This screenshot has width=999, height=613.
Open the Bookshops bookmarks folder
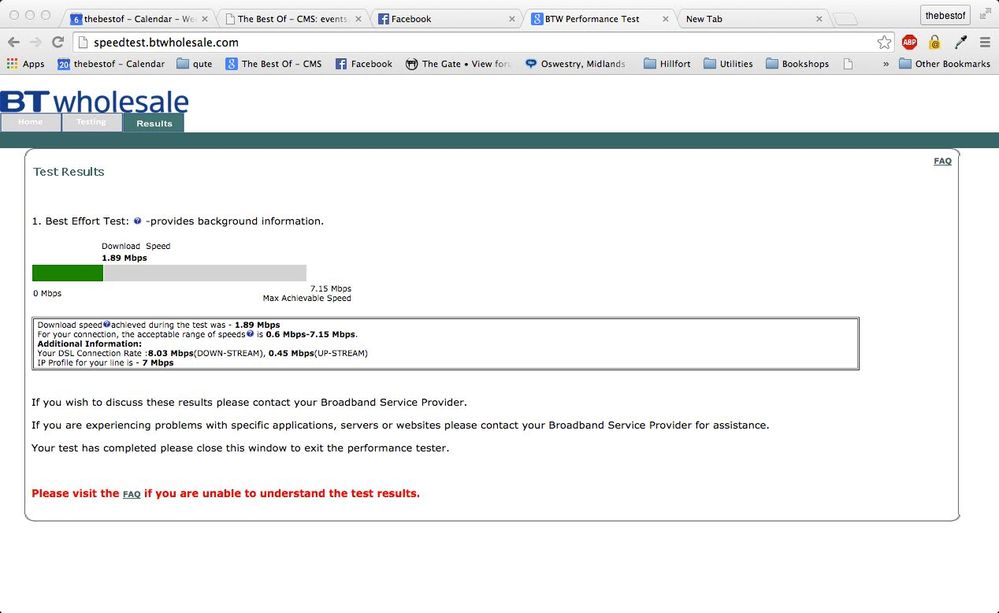[798, 64]
